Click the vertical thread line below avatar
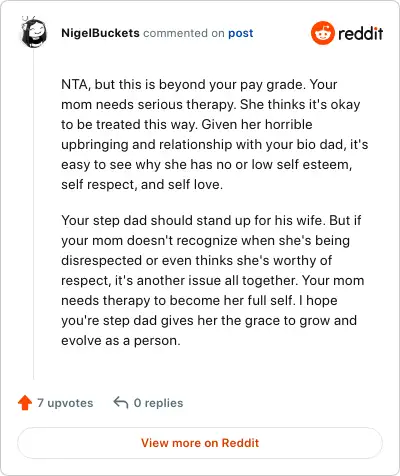400x476 pixels. [34, 214]
